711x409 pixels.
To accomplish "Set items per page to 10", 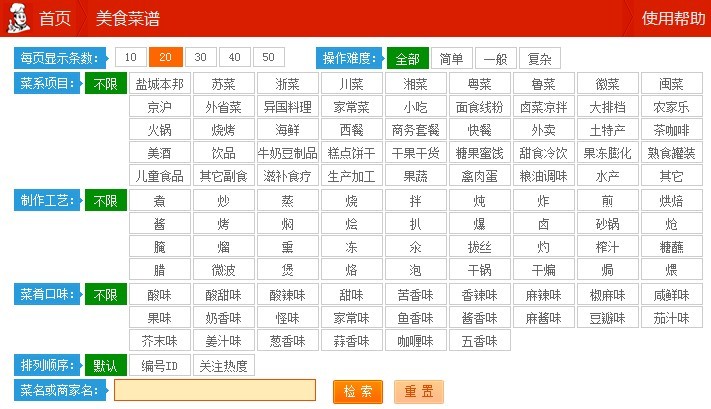I will [133, 58].
